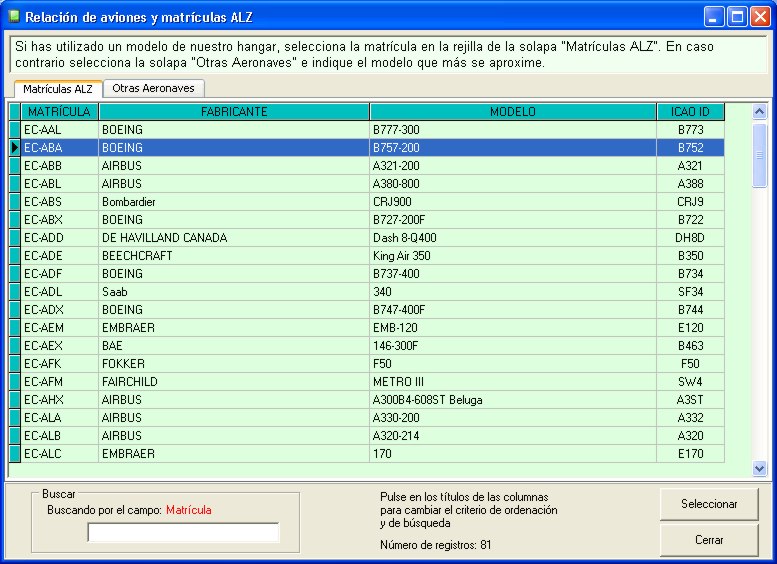Click the B747-400F model cell
Viewport: 777px width, 564px height.
(513, 310)
